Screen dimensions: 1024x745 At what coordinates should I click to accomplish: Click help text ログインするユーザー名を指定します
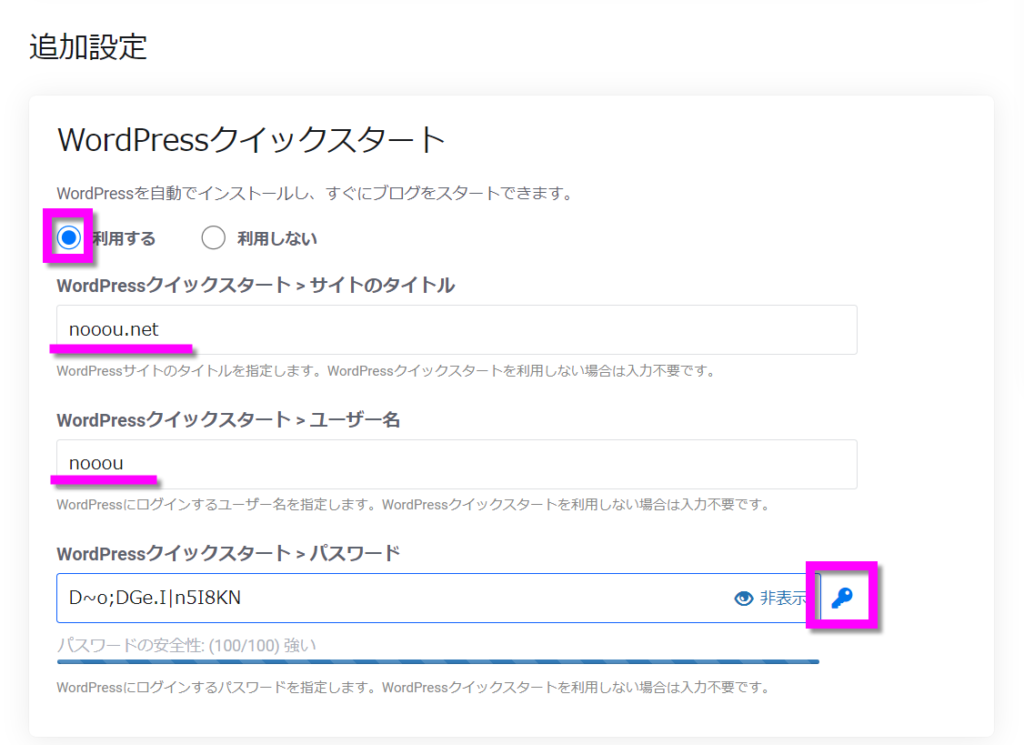(x=413, y=505)
